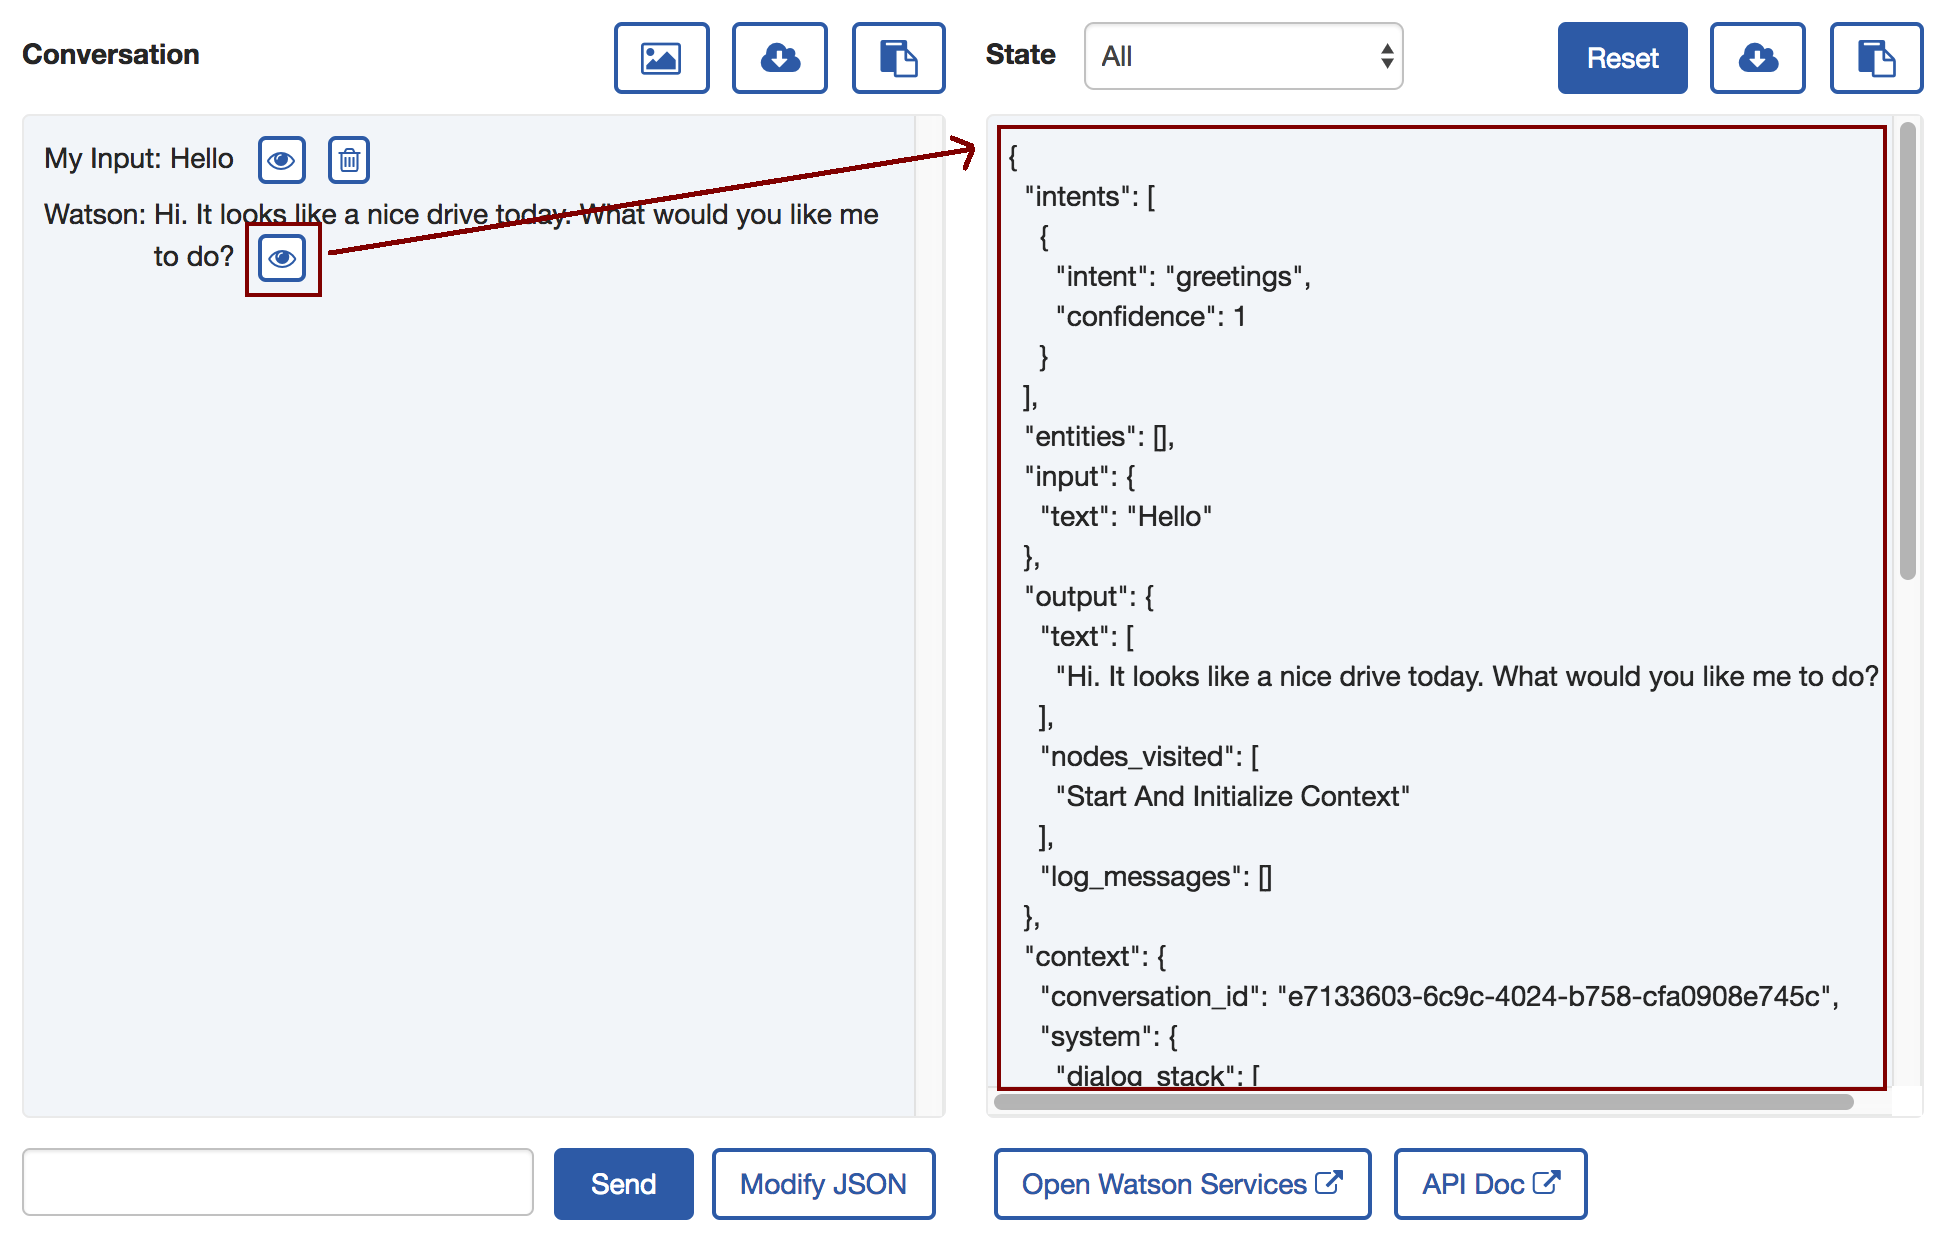Screen dimensions: 1944x1236
Task: Click the Conversation heading
Action: [x=111, y=55]
